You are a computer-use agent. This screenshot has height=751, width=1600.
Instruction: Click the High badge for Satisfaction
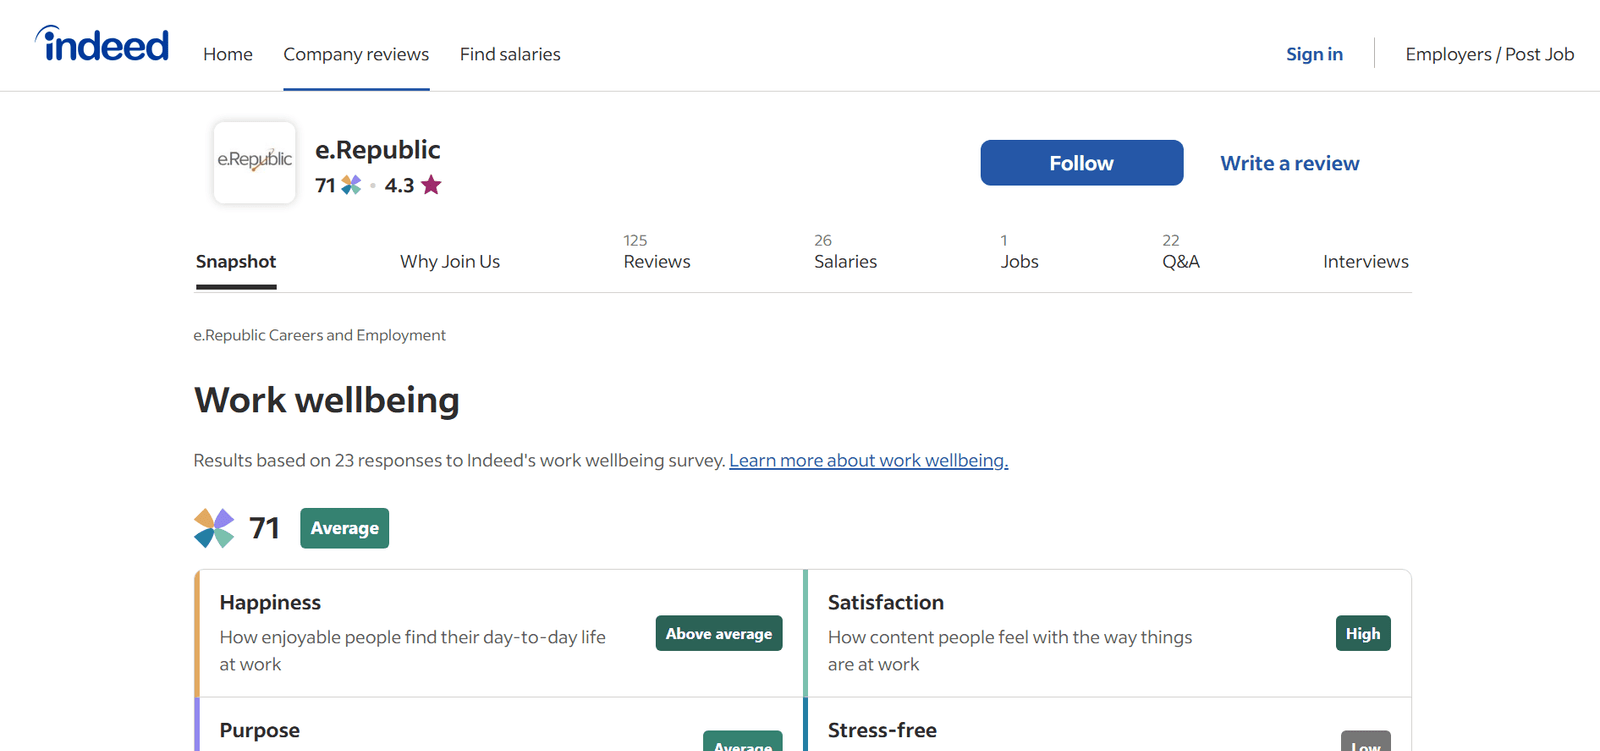click(x=1363, y=634)
